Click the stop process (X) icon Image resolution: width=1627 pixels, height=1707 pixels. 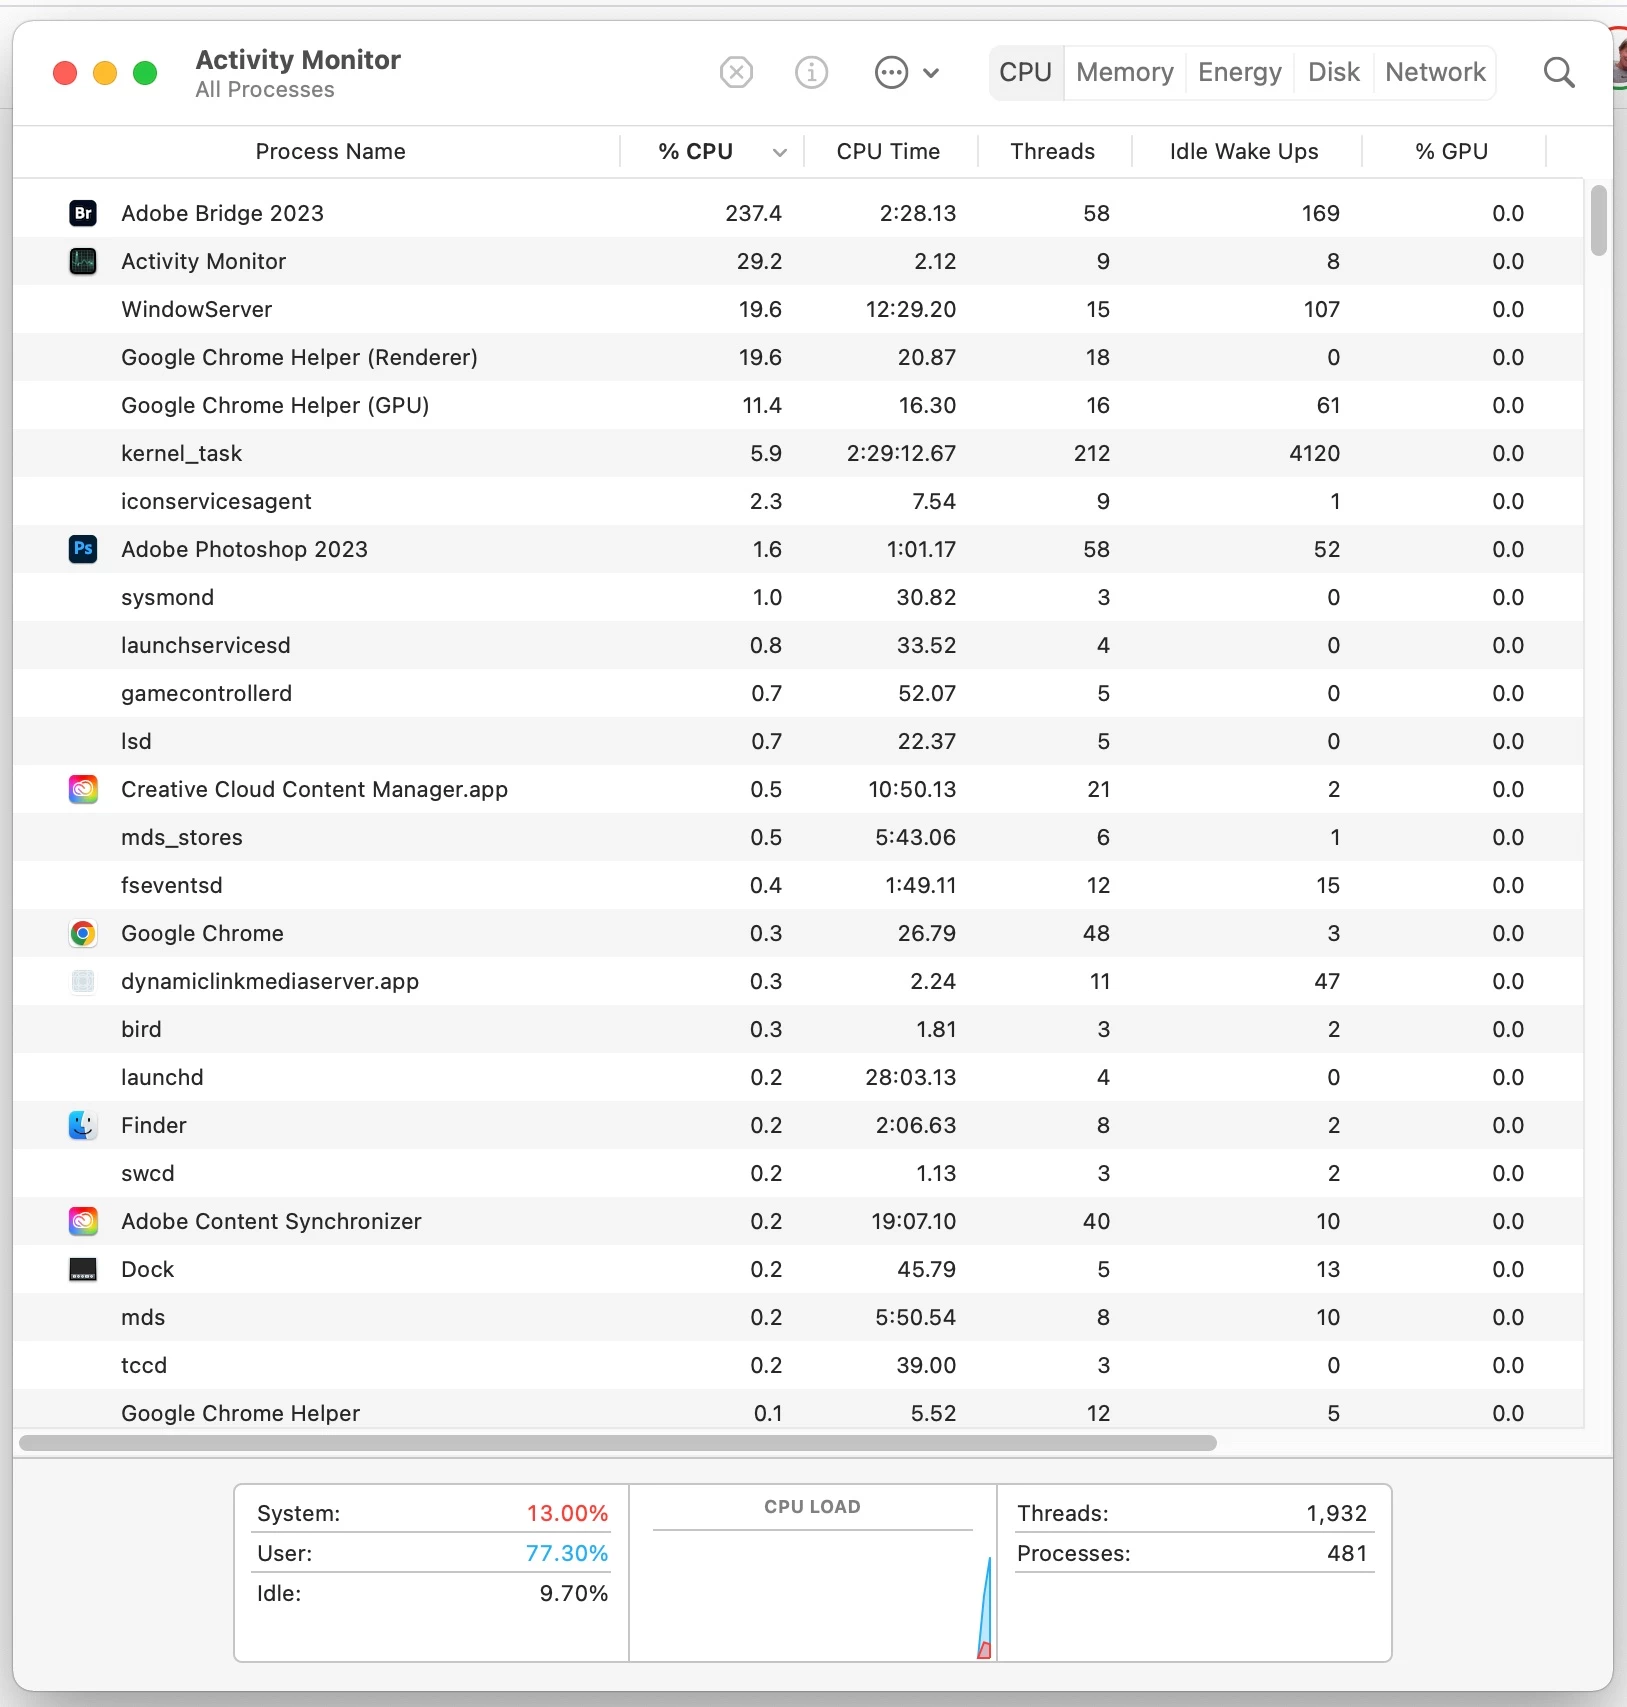736,72
